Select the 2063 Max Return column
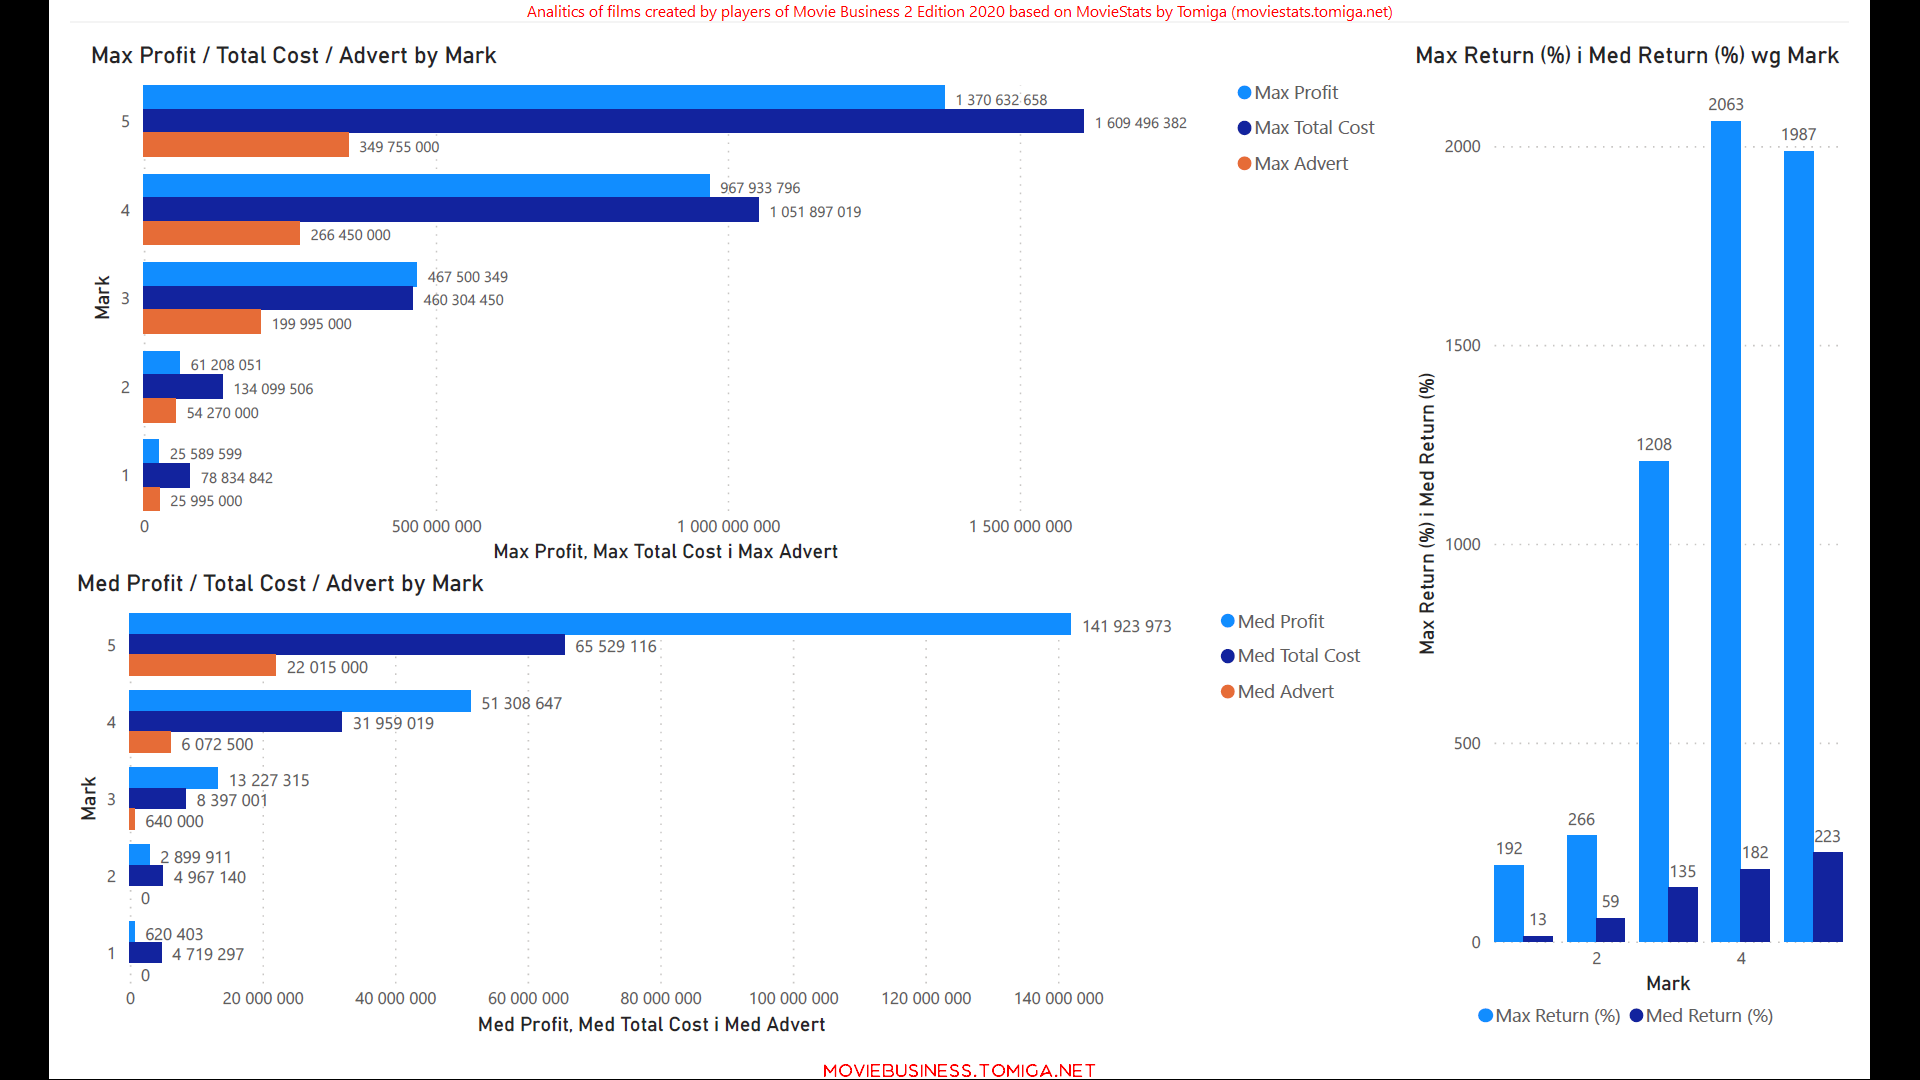The height and width of the screenshot is (1080, 1920). point(1725,530)
